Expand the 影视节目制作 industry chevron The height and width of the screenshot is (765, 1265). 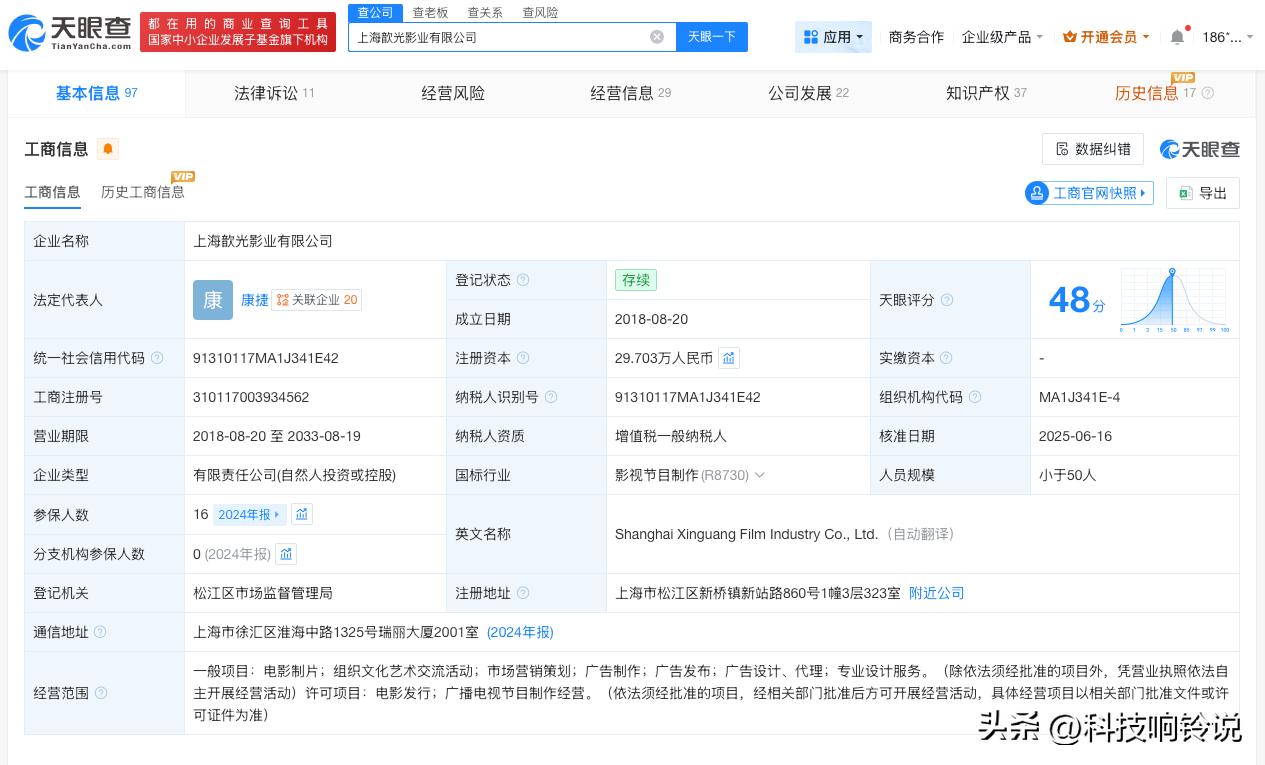click(x=759, y=475)
